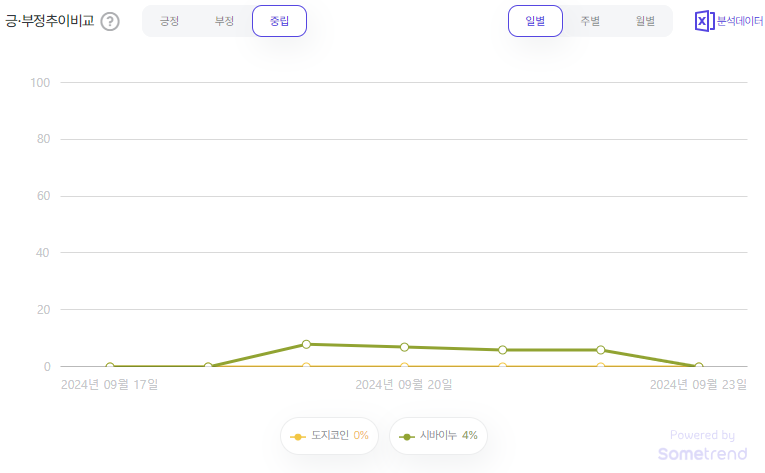Click the 2024년 09월 17일 axis label
The image size is (765, 473).
[x=109, y=385]
